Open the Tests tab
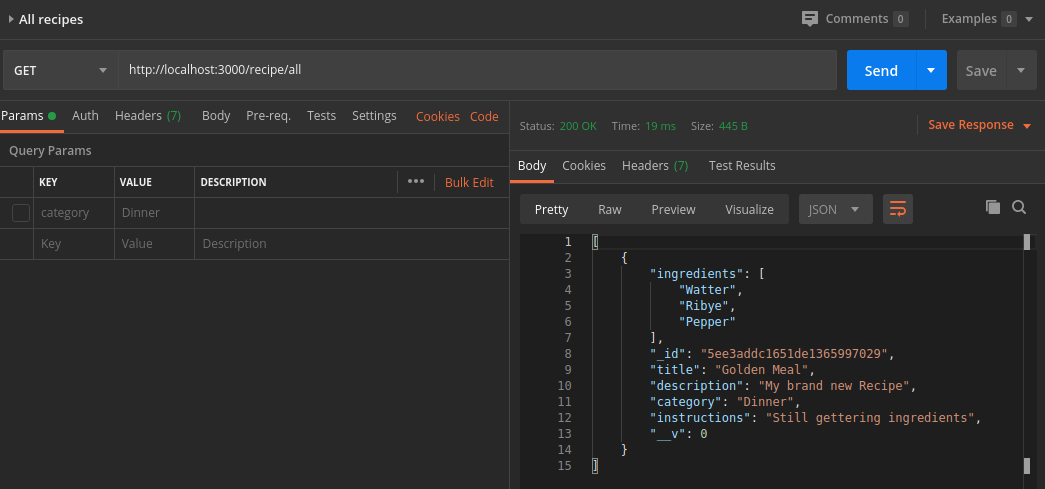The image size is (1045, 489). pos(321,116)
